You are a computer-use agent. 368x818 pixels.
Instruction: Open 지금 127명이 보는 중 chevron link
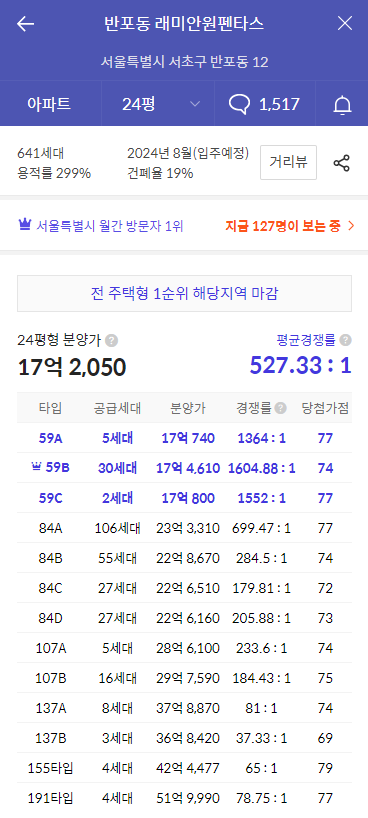[351, 226]
